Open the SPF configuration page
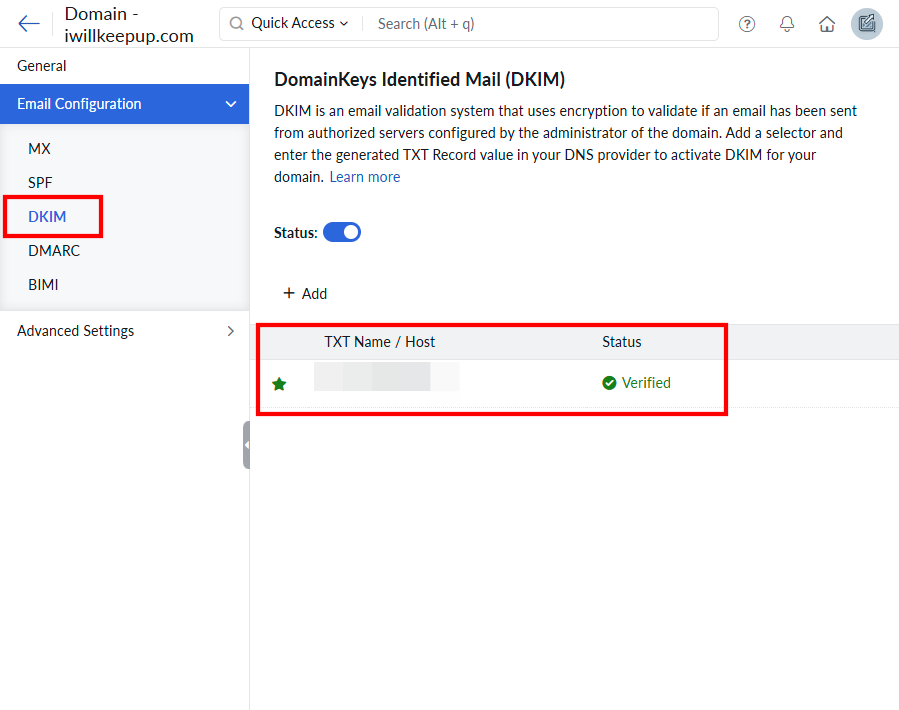899x710 pixels. point(40,183)
